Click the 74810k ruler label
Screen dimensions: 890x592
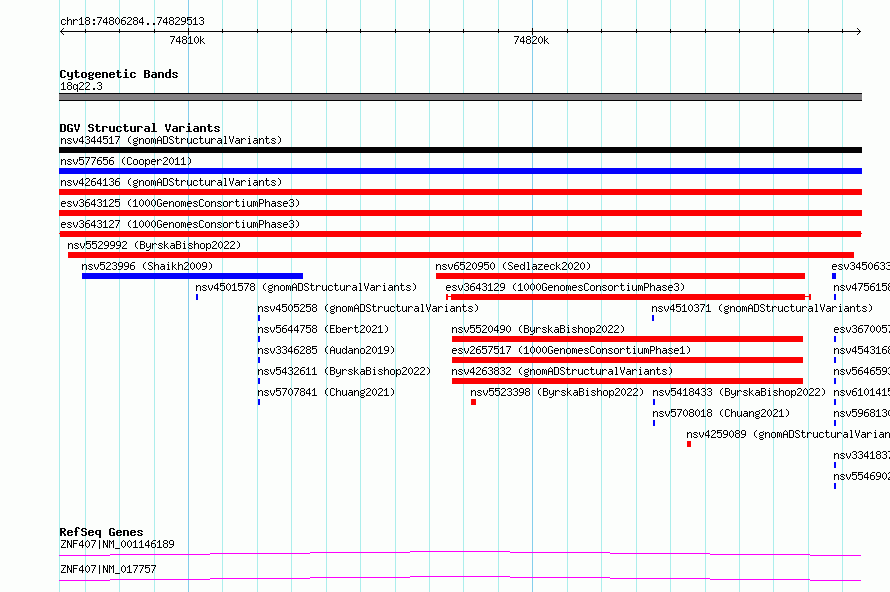(187, 40)
